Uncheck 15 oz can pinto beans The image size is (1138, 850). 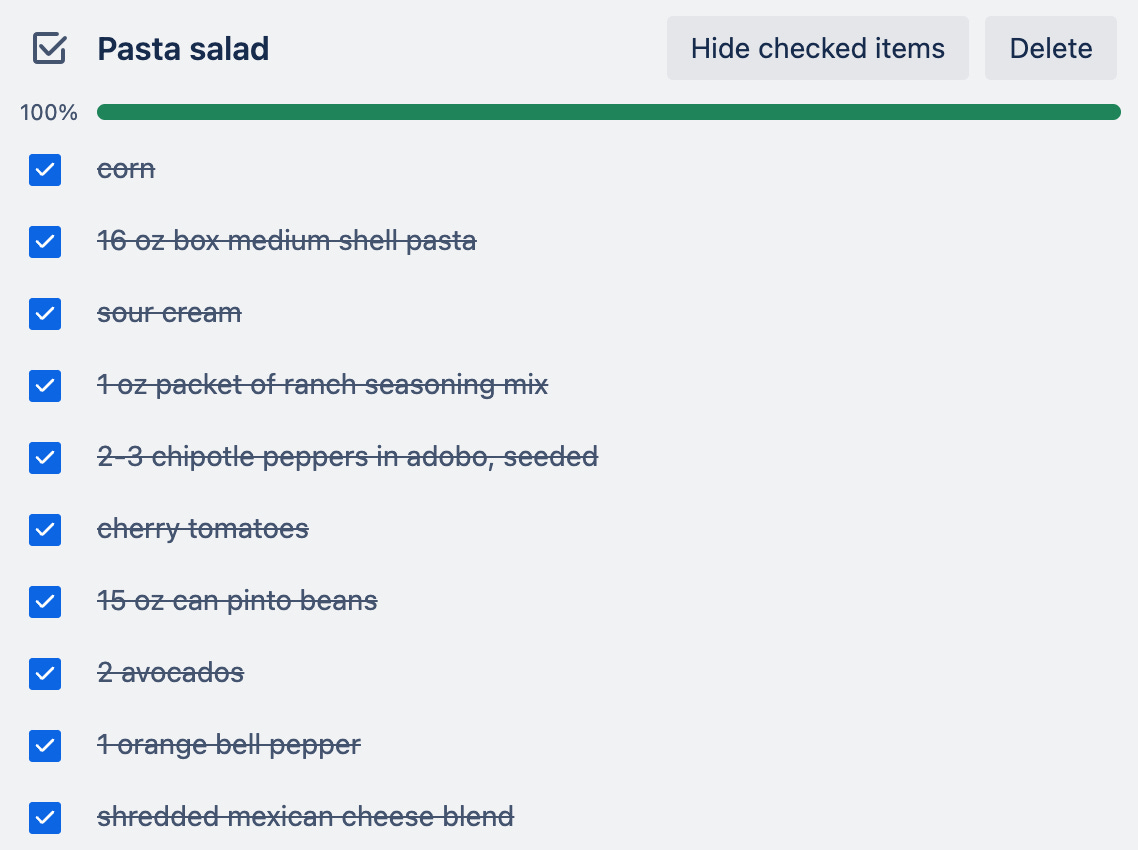point(45,602)
